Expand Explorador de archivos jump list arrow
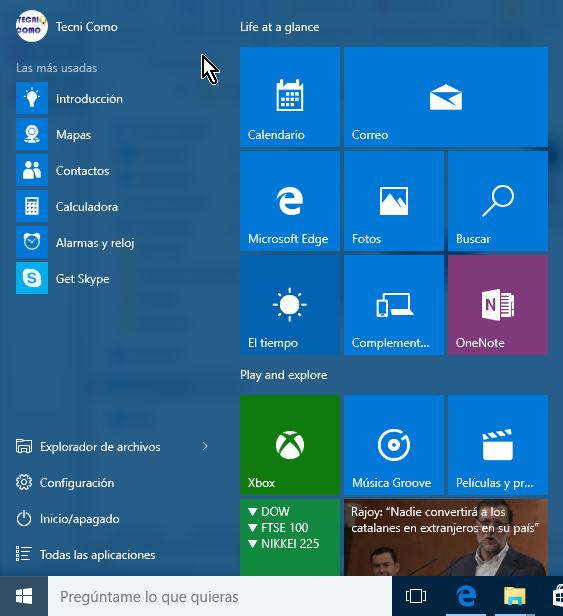 (205, 446)
